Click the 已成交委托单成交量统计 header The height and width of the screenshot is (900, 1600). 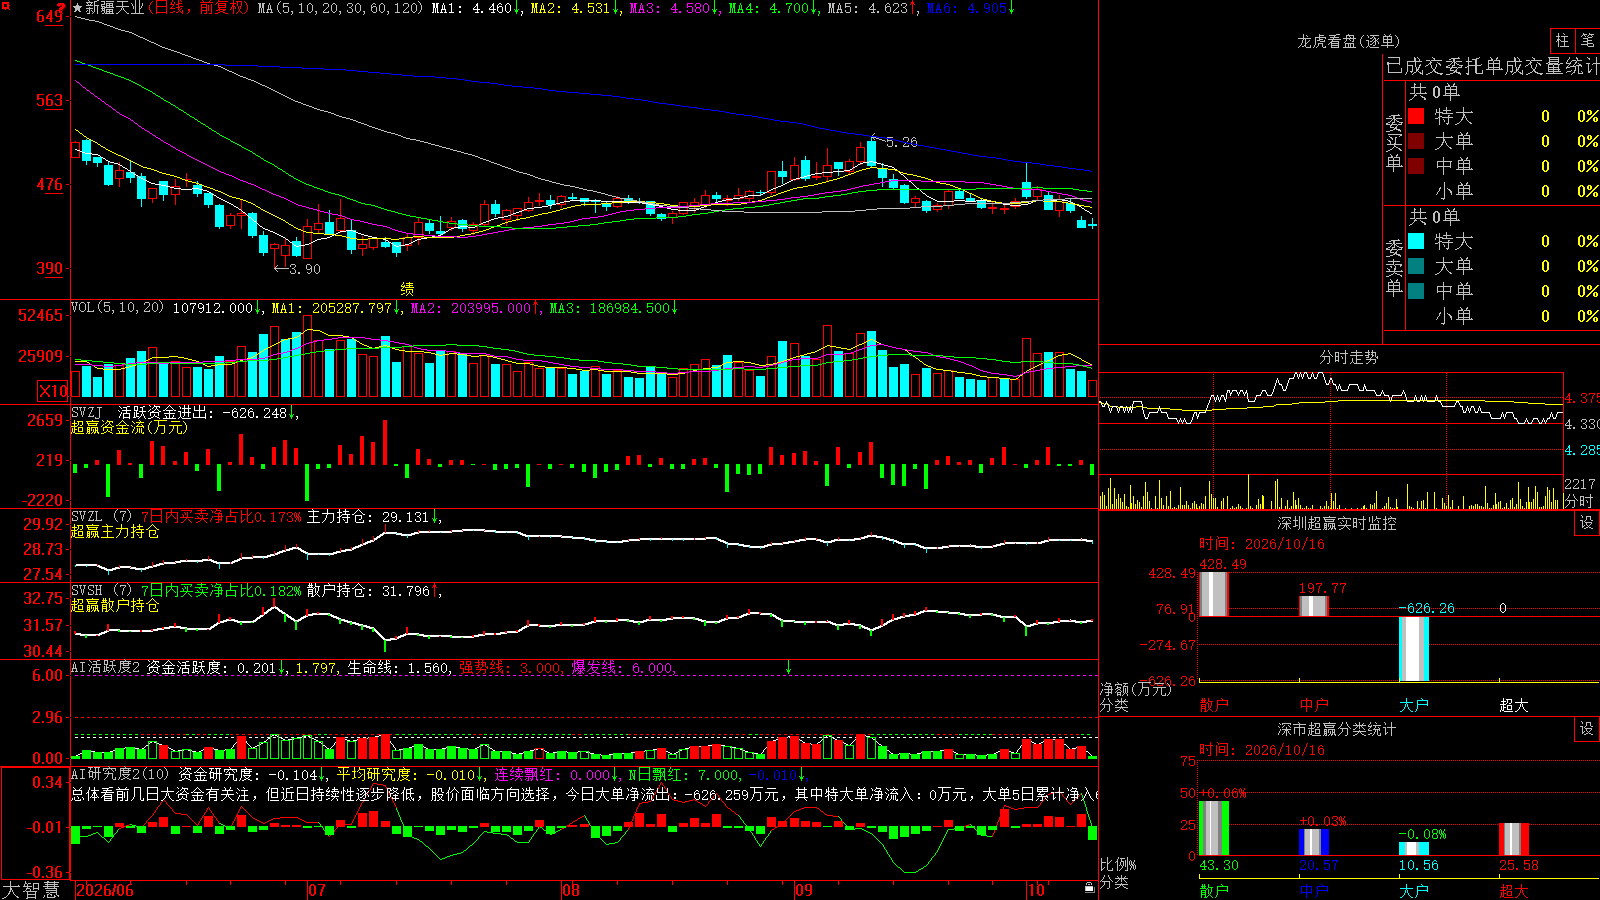click(1492, 66)
